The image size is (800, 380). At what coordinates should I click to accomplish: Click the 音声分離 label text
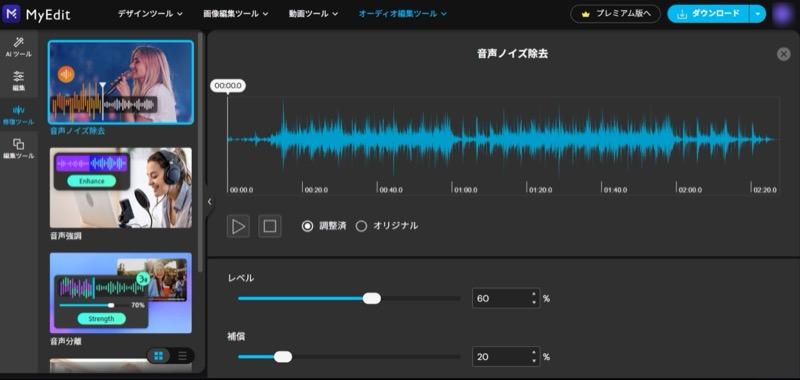(66, 342)
